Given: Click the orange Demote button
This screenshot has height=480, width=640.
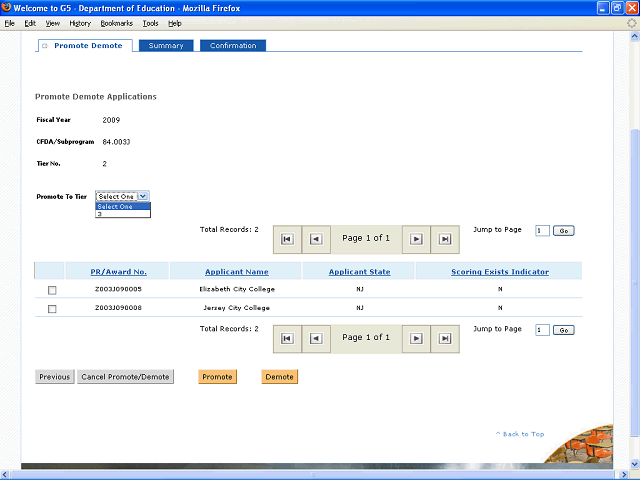Looking at the screenshot, I should click(280, 377).
